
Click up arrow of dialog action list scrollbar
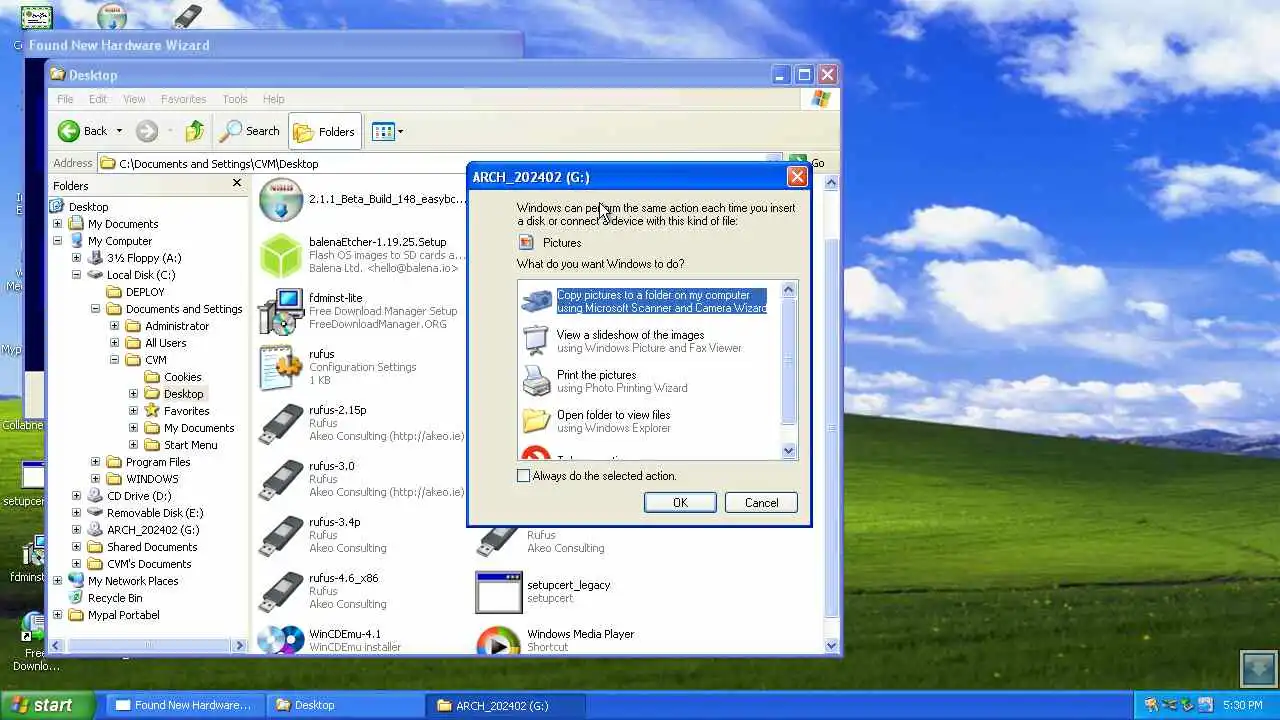point(789,290)
